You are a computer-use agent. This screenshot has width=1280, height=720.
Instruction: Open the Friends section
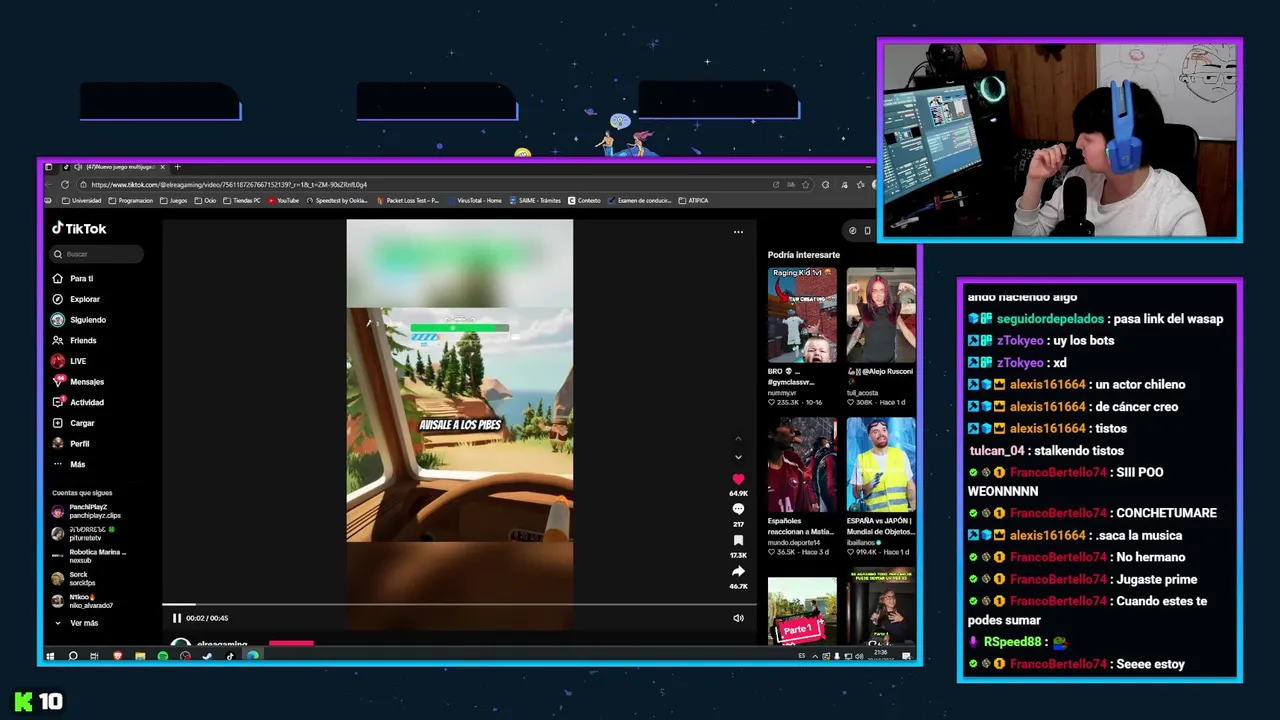(74, 341)
